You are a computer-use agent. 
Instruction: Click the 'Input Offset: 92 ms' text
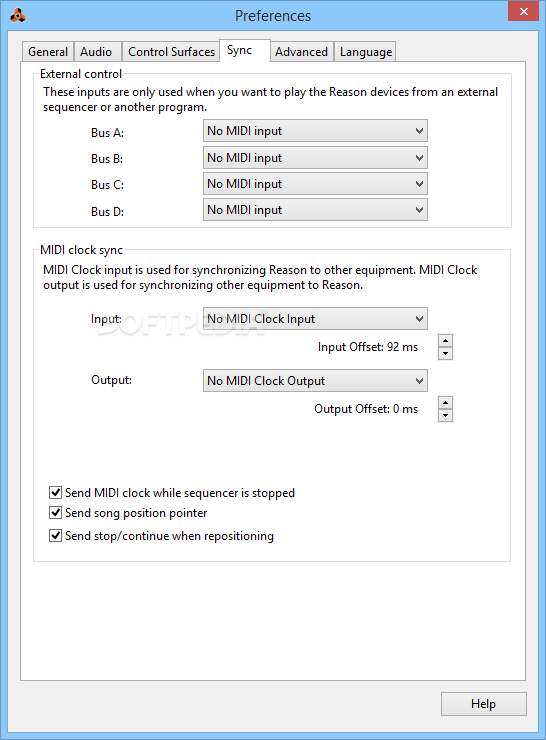(368, 347)
